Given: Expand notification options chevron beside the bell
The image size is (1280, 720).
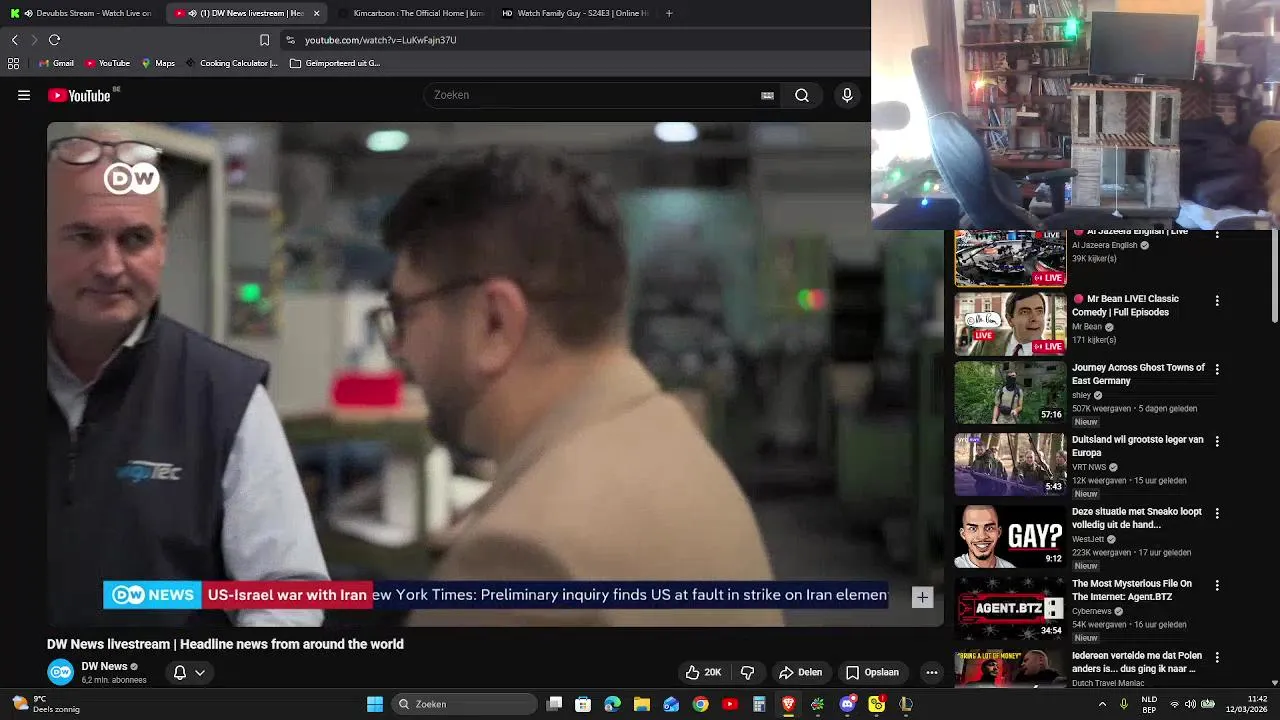Looking at the screenshot, I should (200, 672).
